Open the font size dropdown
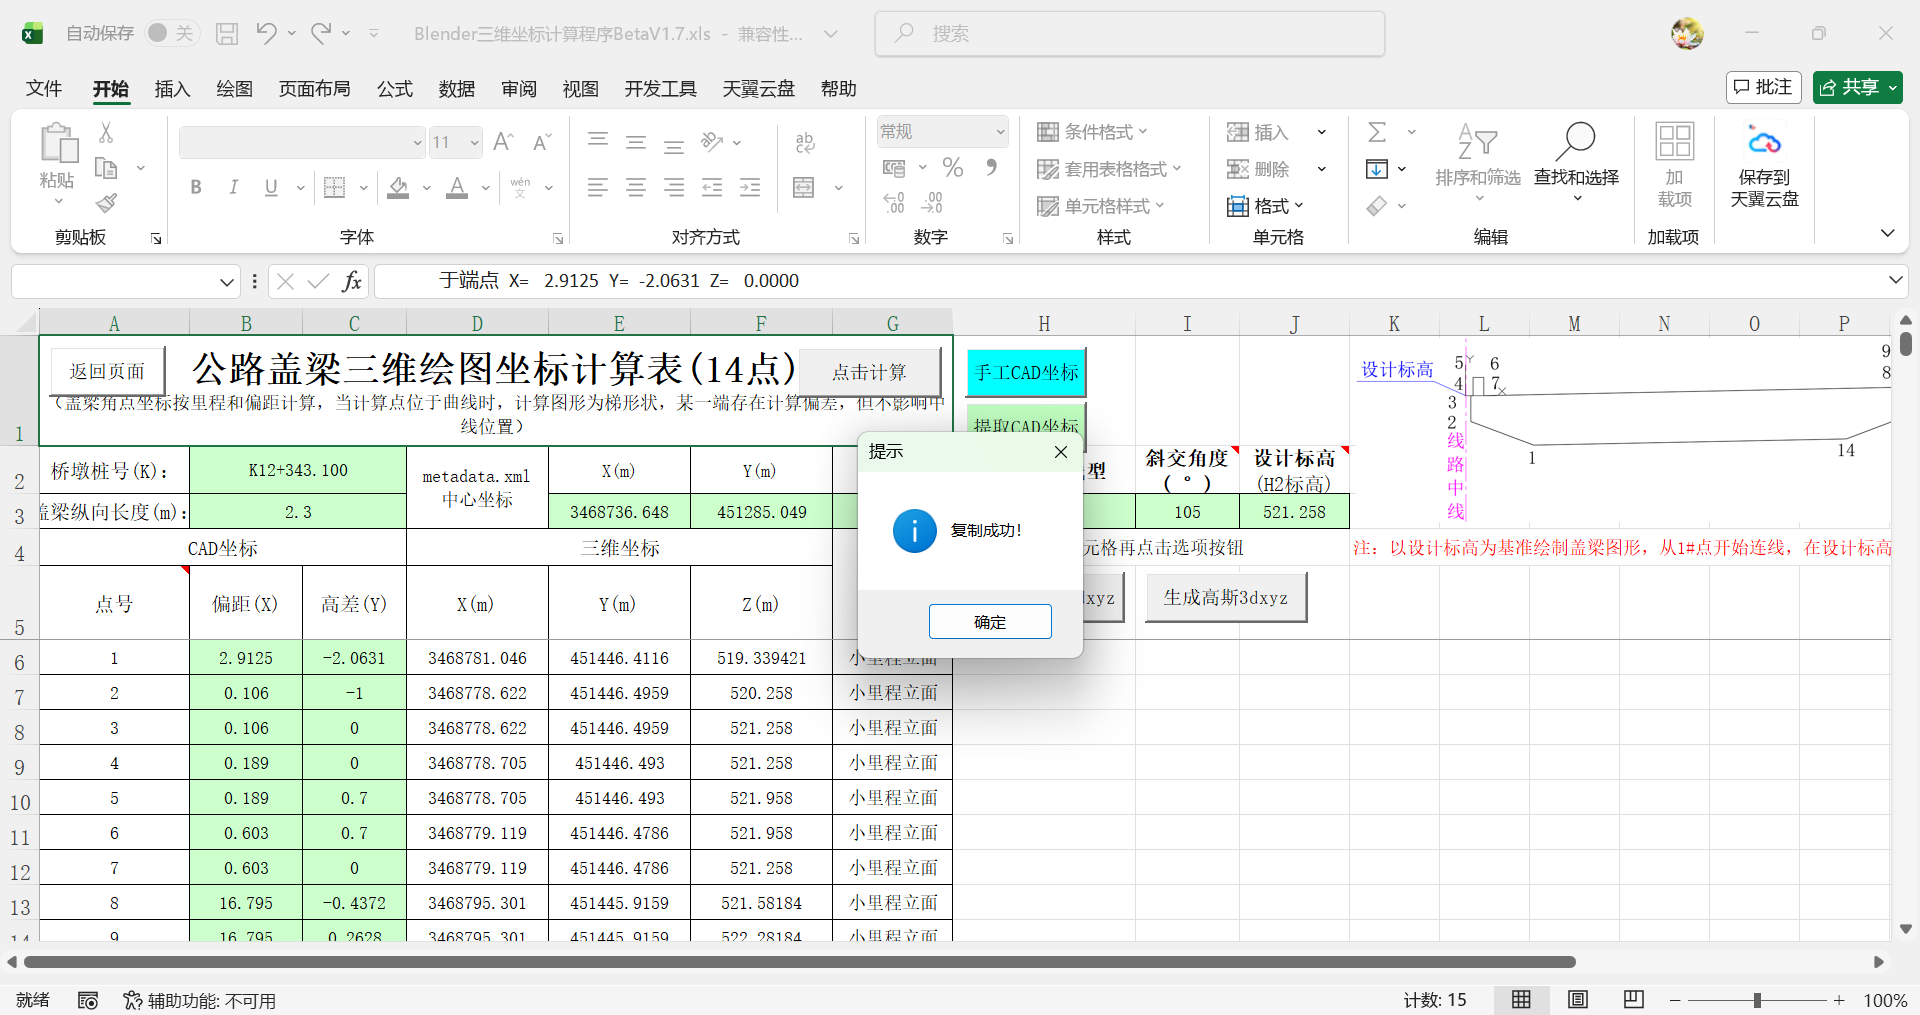The width and height of the screenshot is (1920, 1015). pos(474,143)
